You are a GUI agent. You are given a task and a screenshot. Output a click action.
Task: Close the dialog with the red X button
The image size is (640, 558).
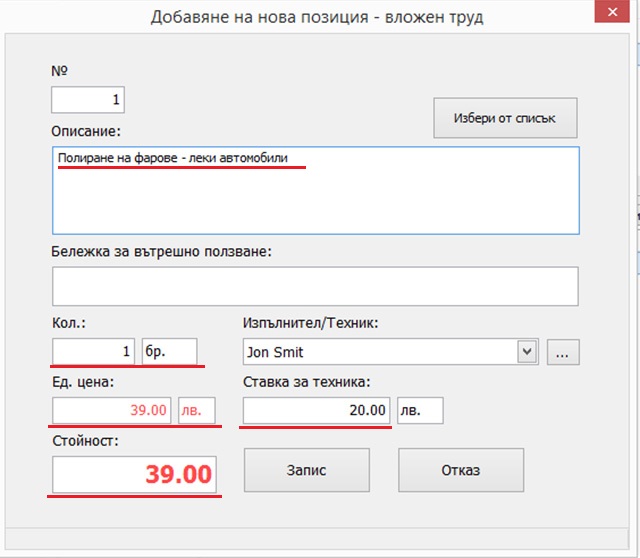pos(612,11)
